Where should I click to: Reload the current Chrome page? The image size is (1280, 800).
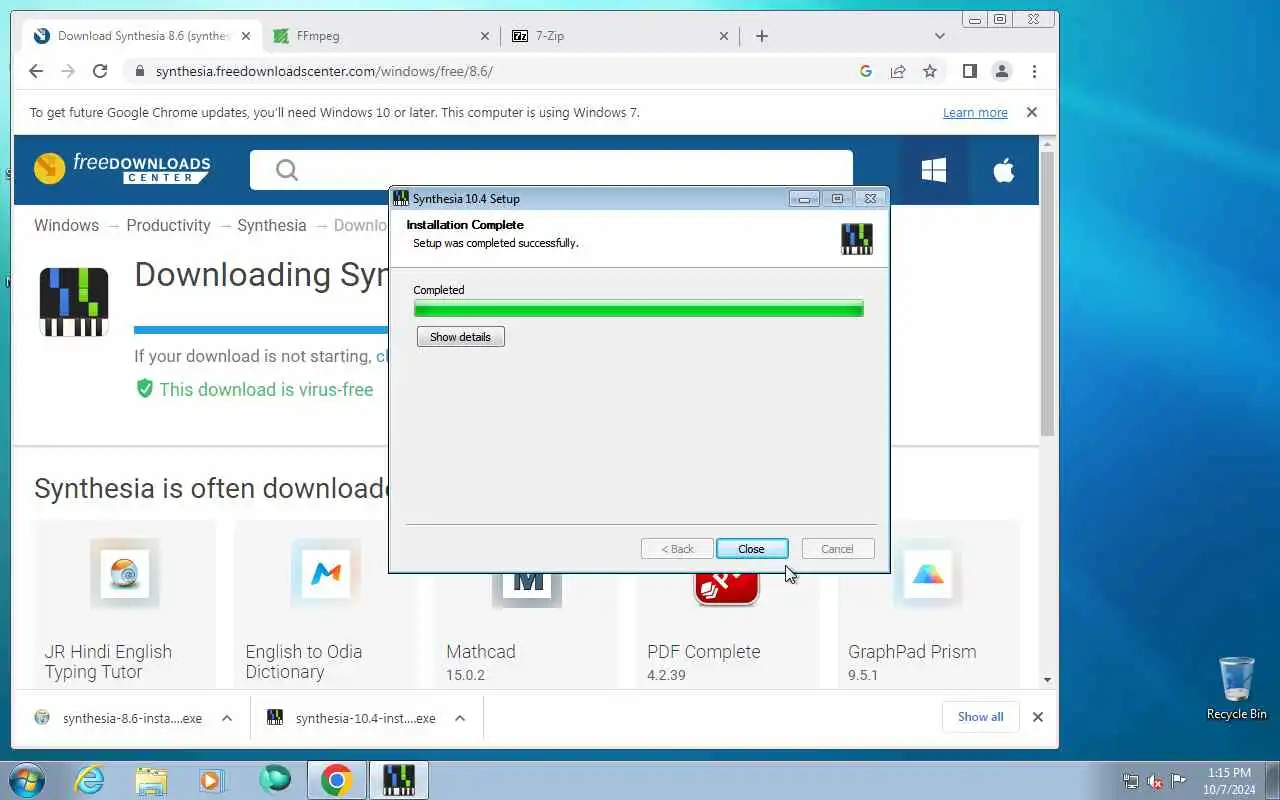[100, 71]
